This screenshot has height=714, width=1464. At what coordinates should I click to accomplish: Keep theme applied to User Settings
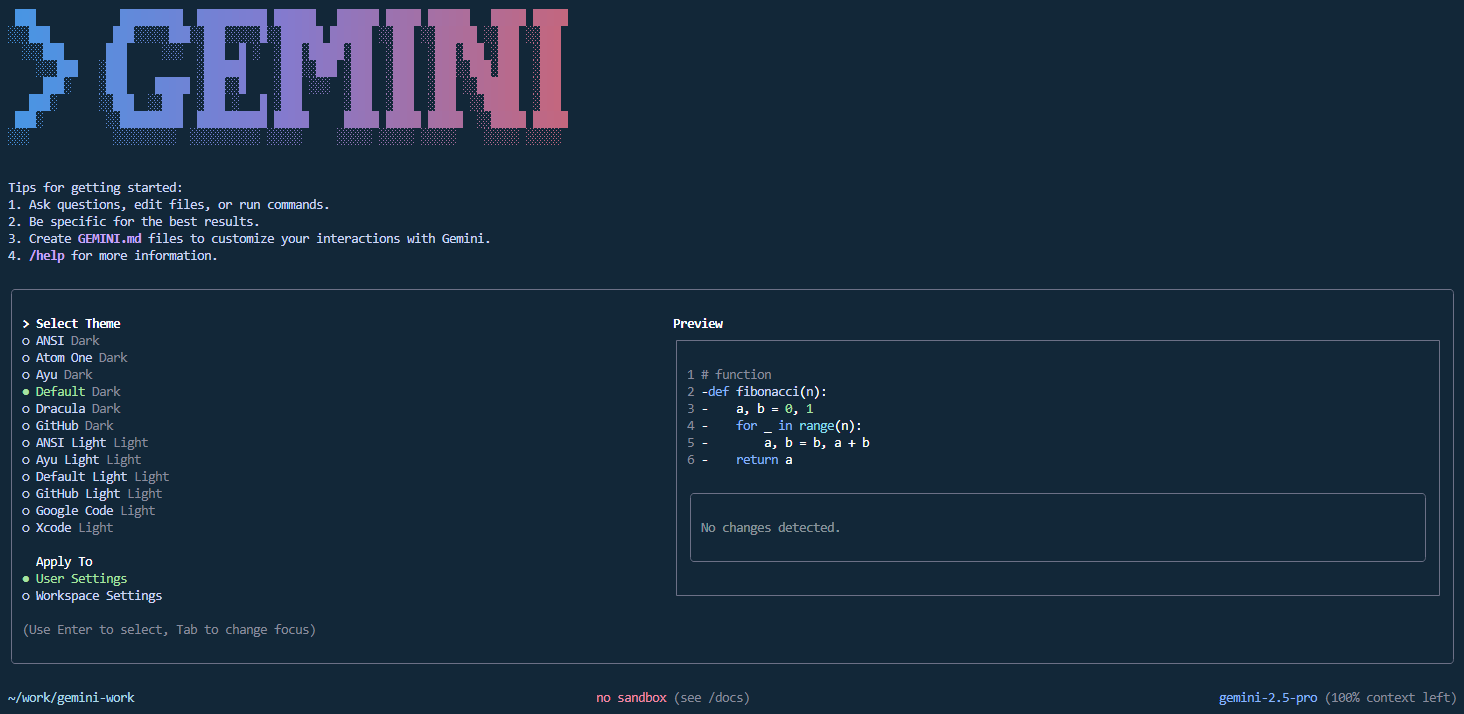pos(81,578)
